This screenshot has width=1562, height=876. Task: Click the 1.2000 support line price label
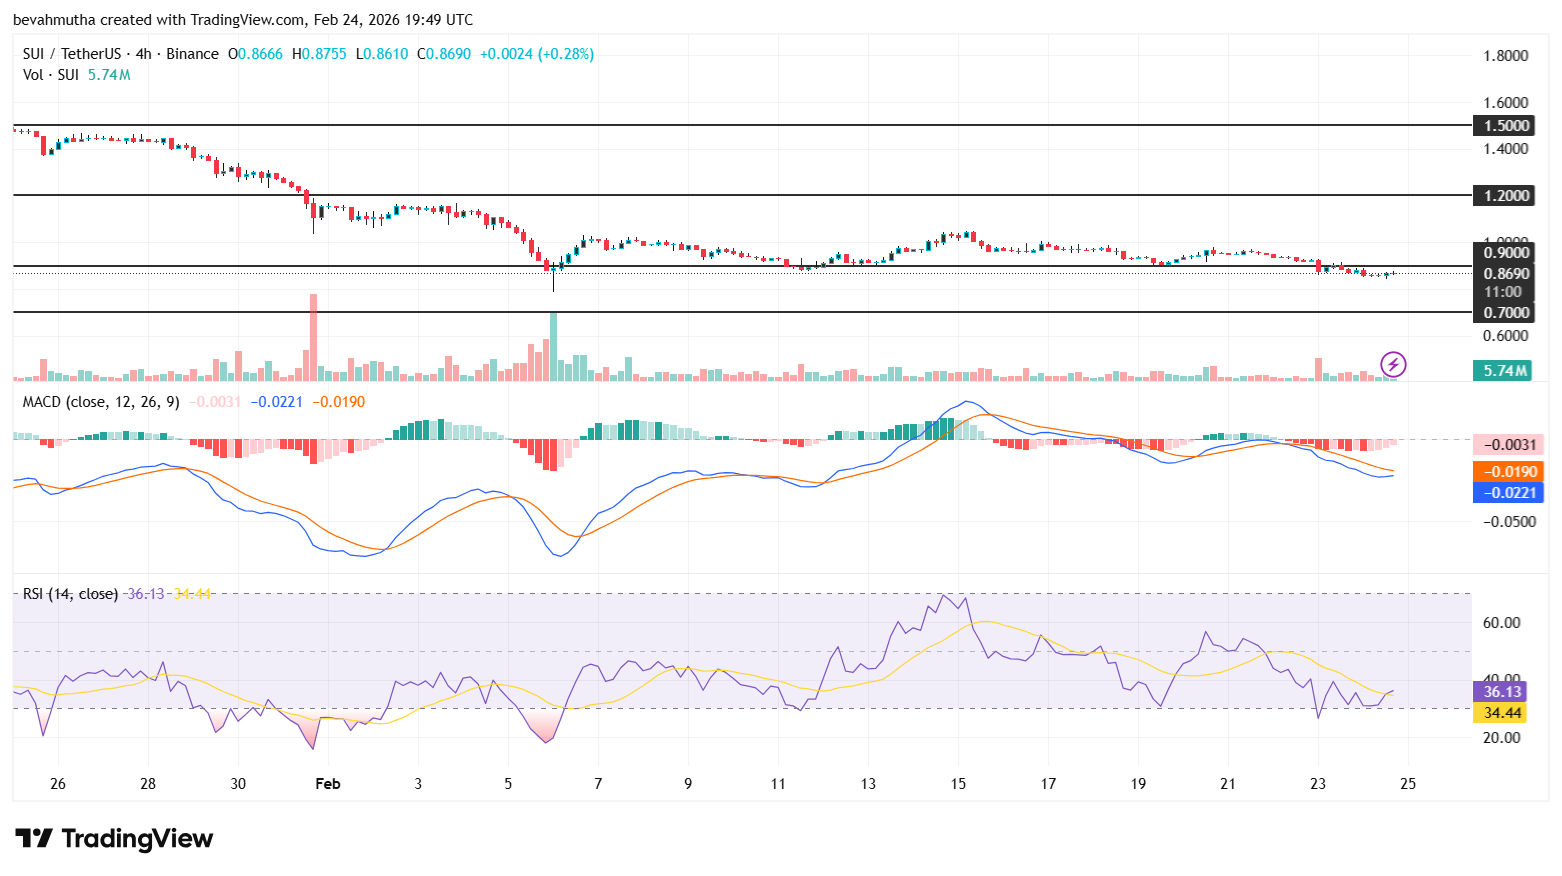(x=1504, y=196)
